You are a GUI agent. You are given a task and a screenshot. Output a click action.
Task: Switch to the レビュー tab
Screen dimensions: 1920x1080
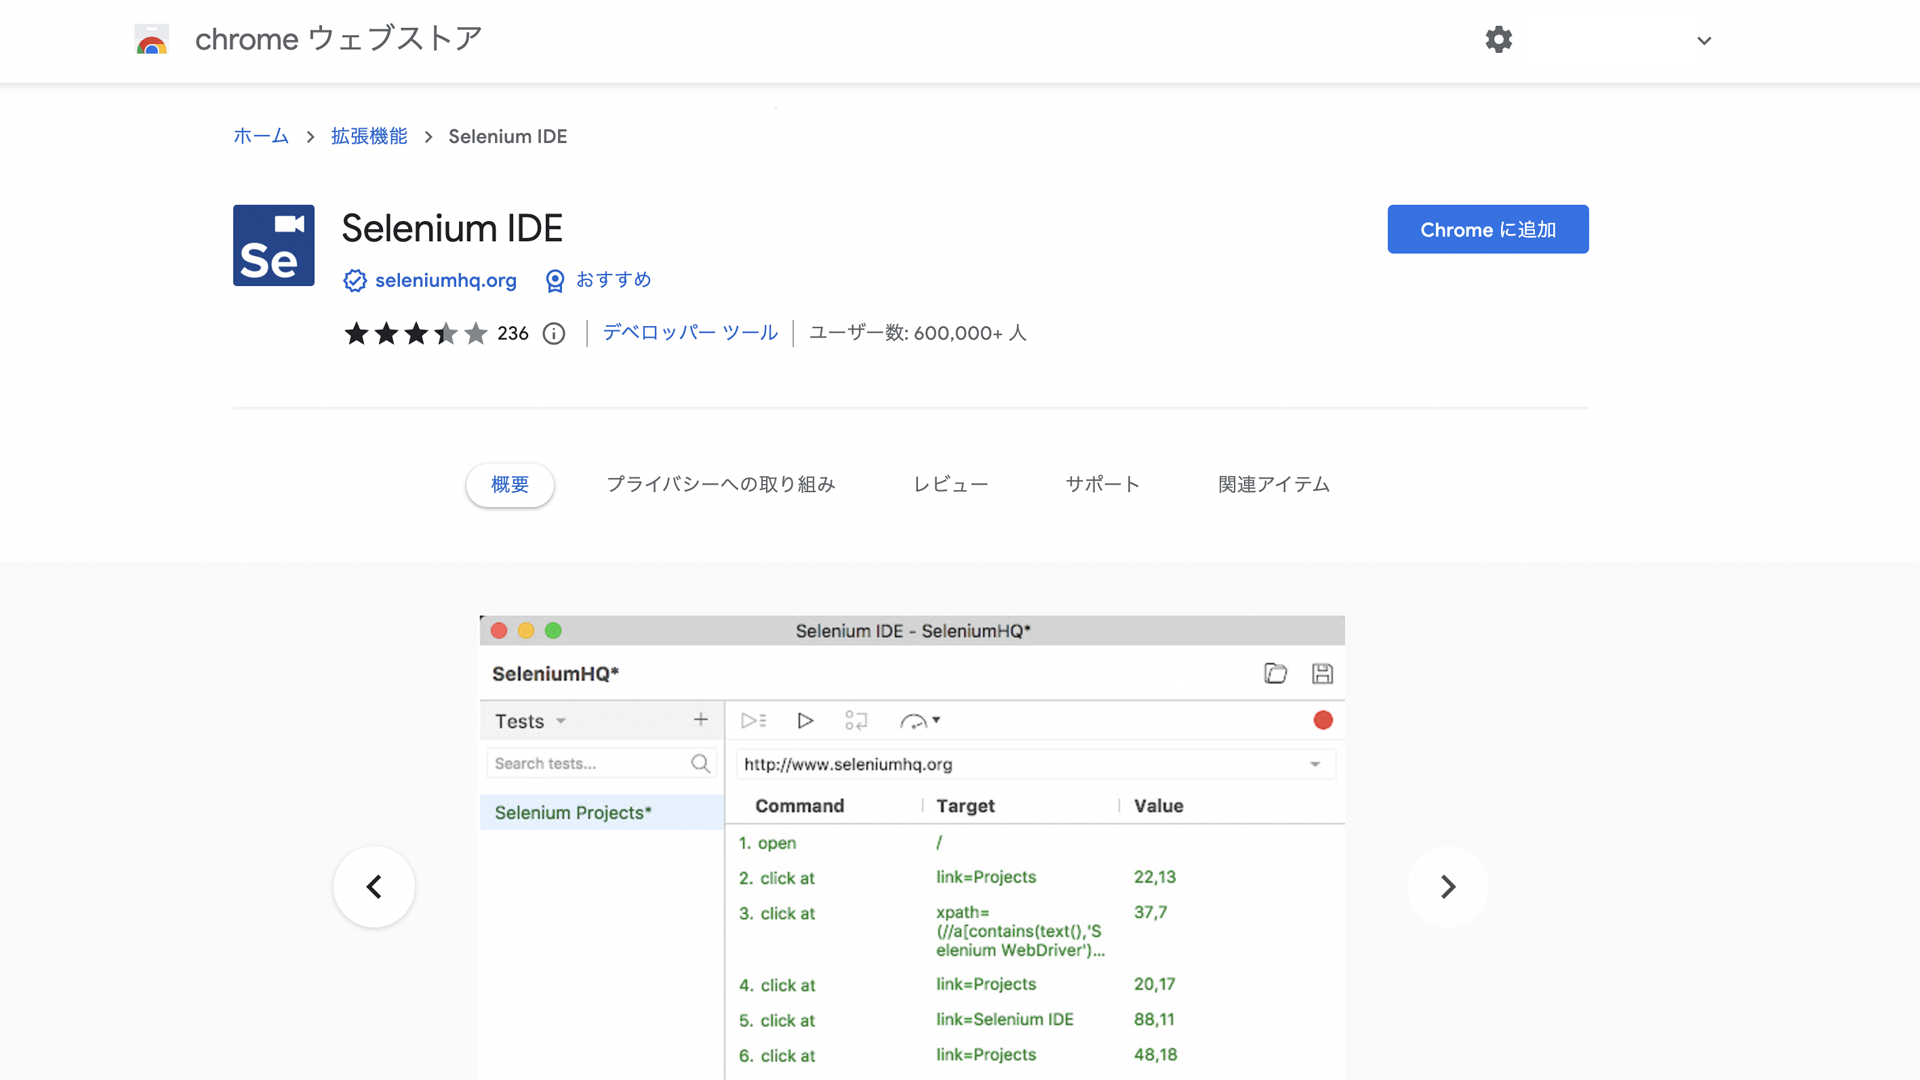(x=950, y=485)
